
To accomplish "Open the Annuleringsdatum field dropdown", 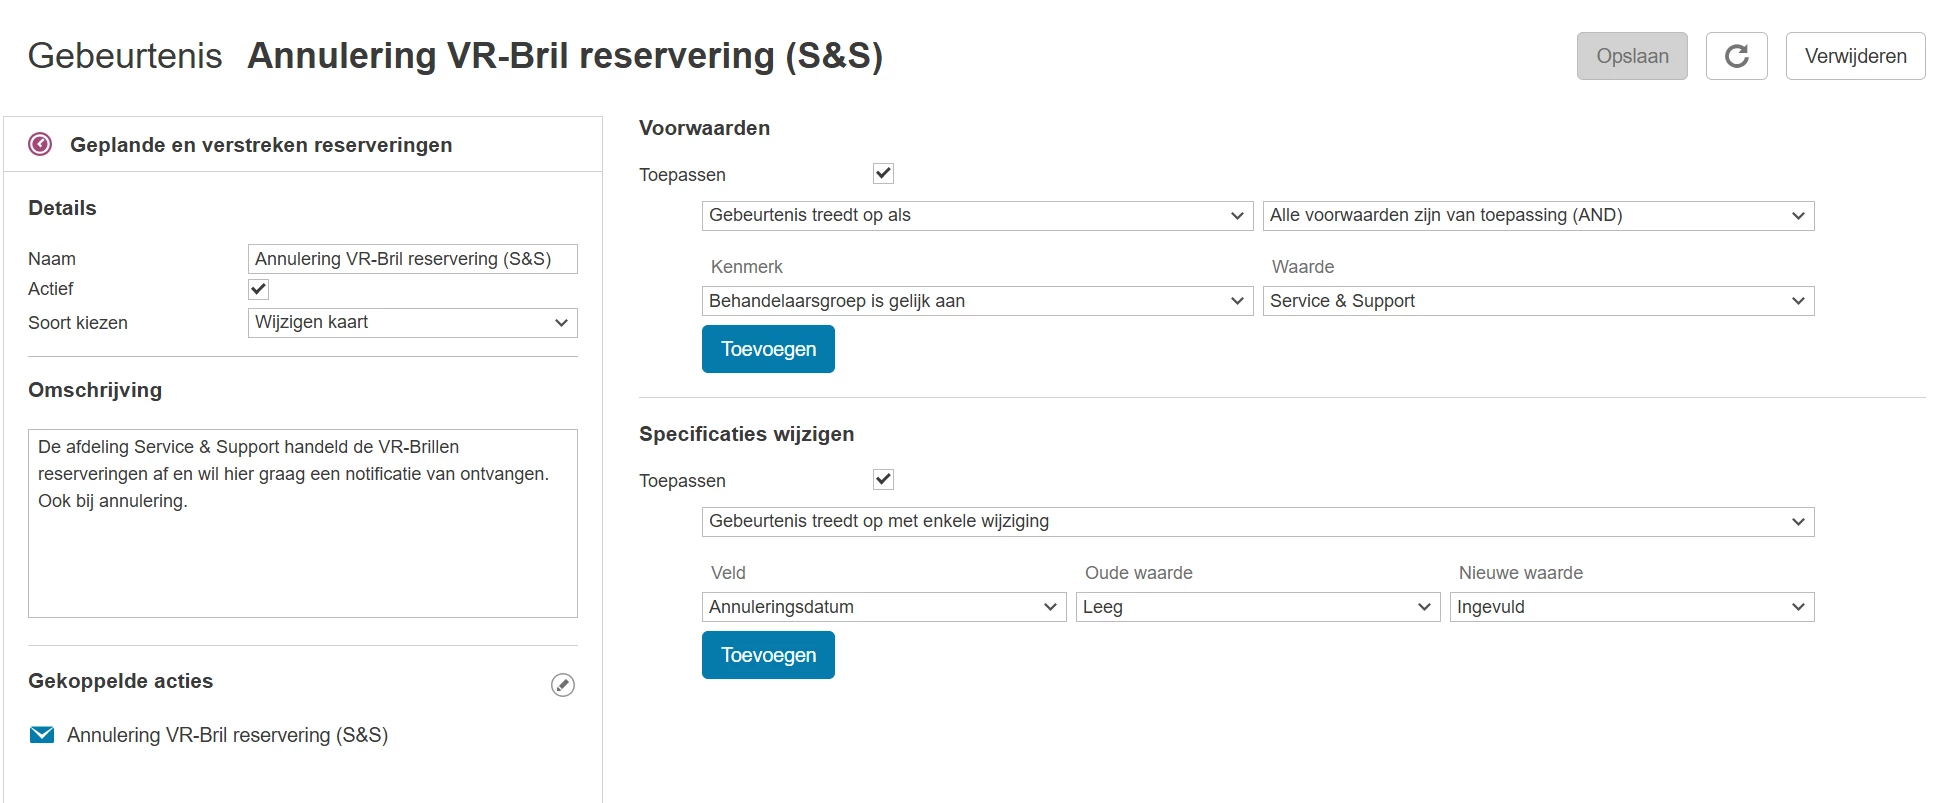I will click(883, 607).
